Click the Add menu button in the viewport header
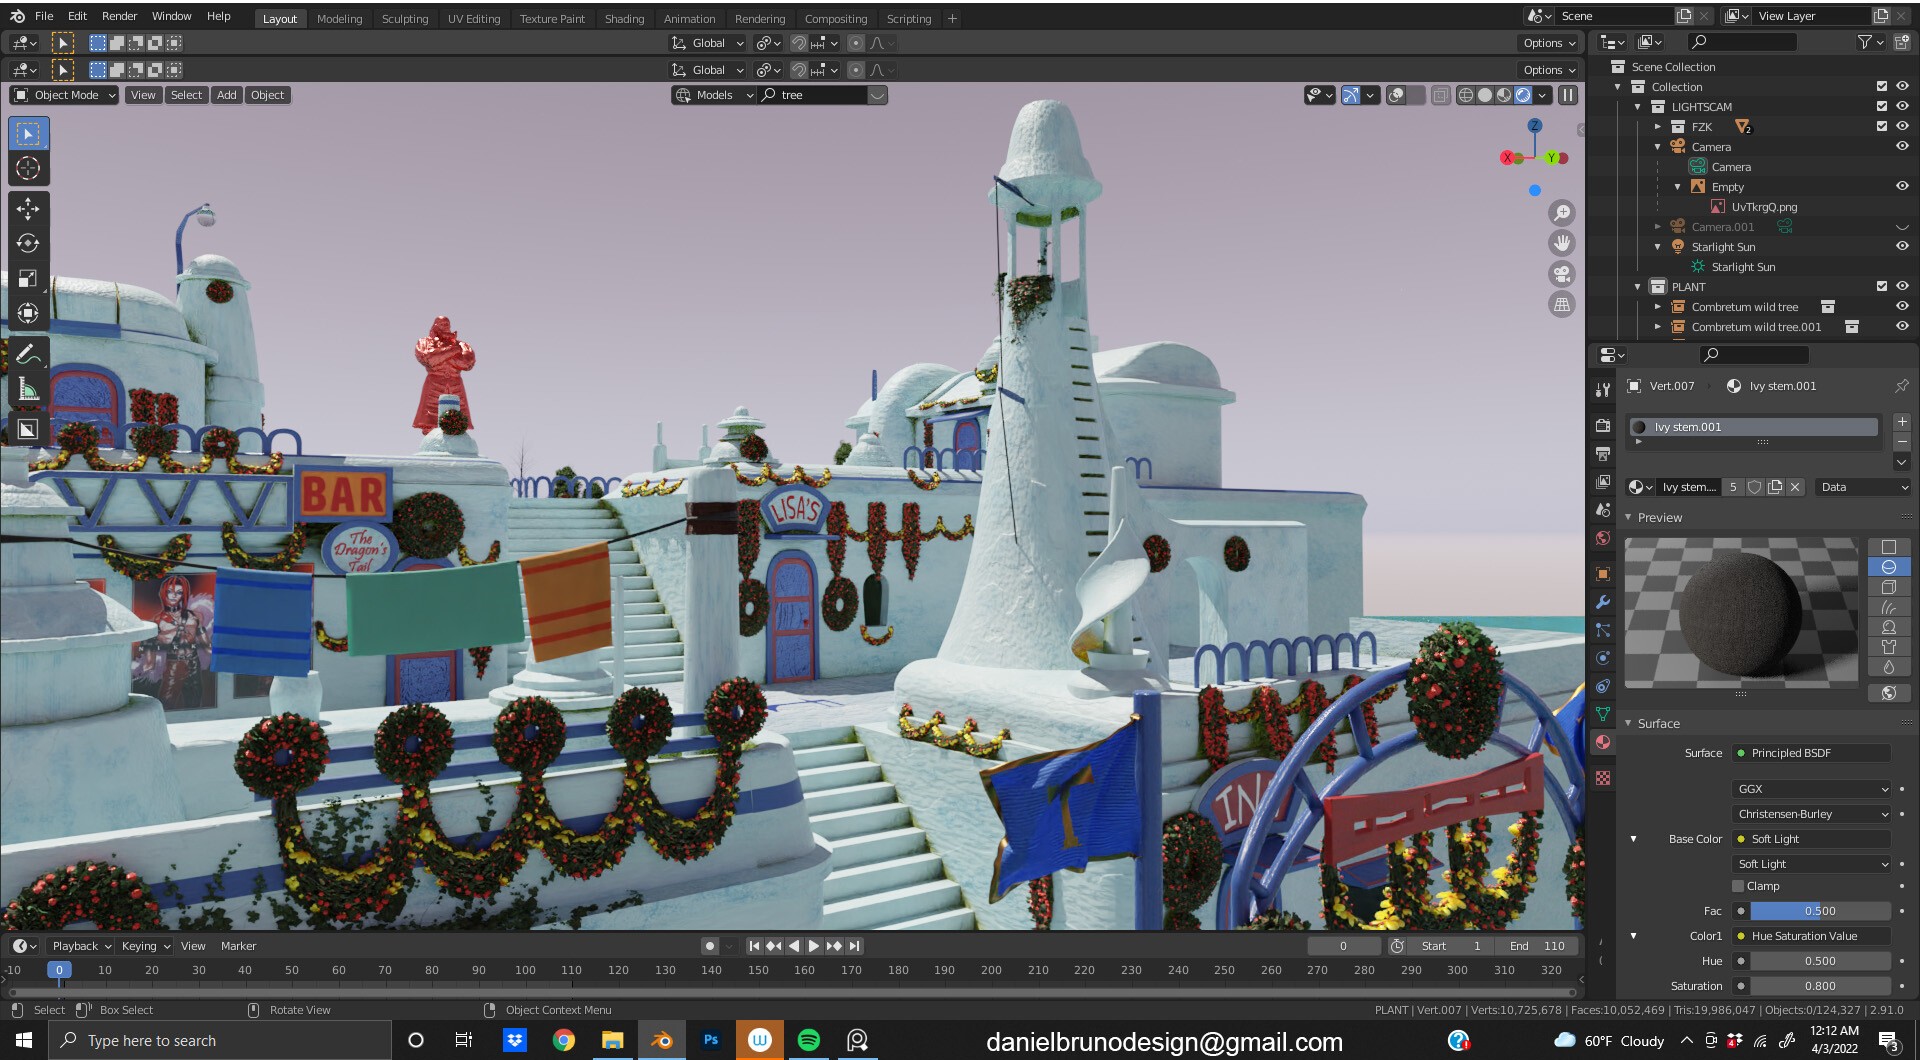 227,95
